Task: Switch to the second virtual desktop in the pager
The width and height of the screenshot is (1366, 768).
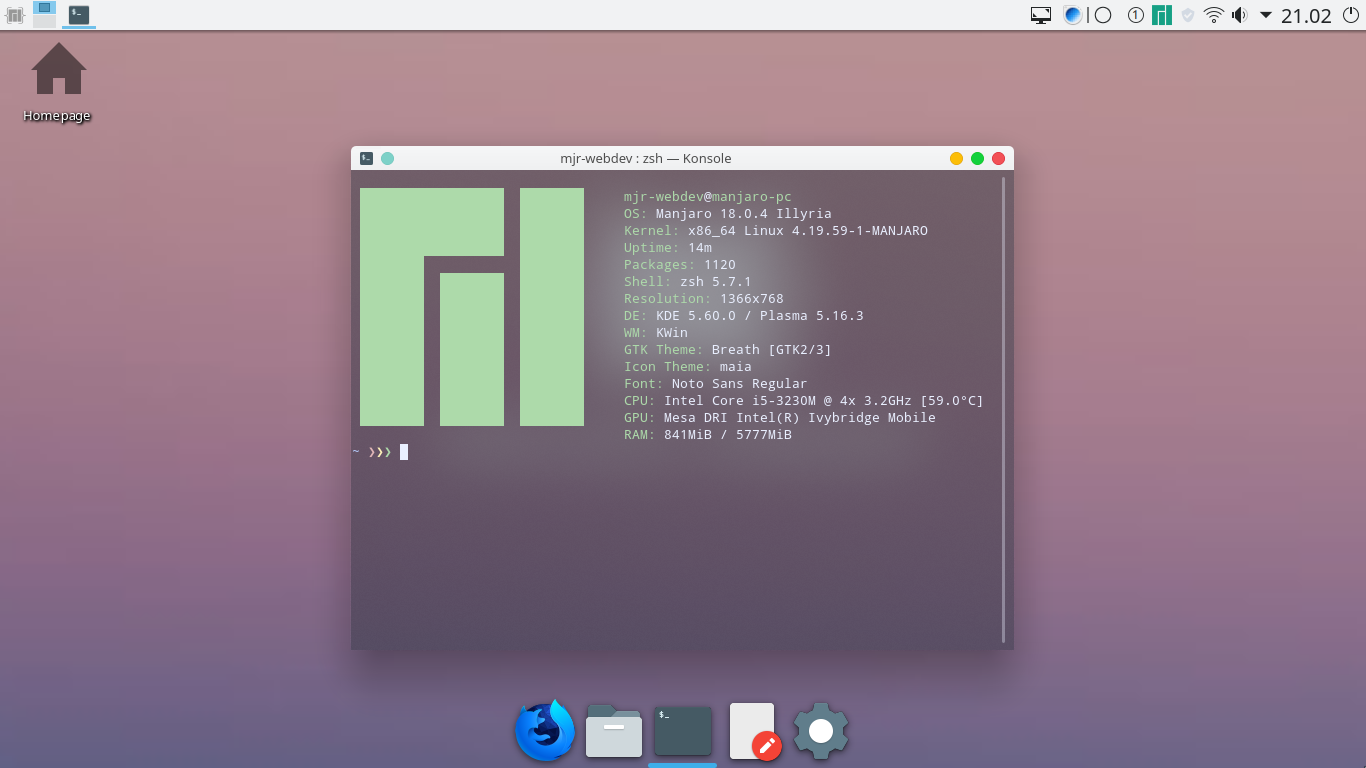Action: [x=44, y=21]
